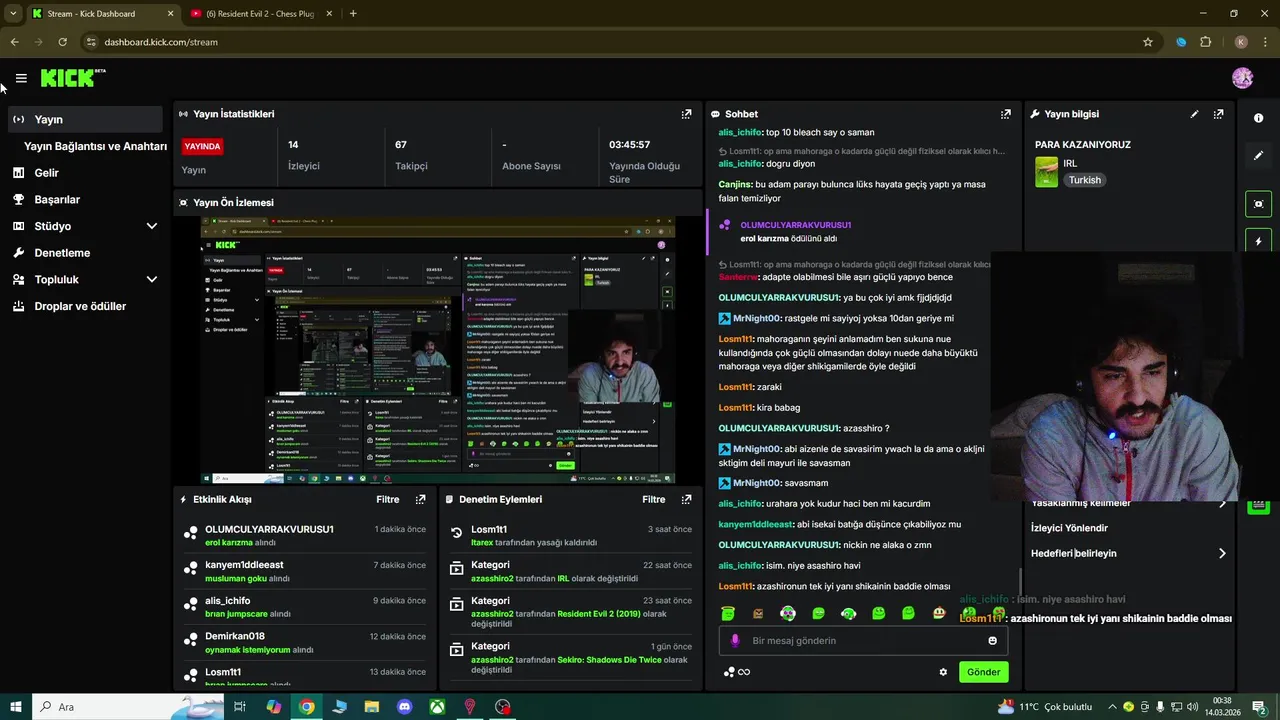Open Denetim Eylemleri Filtre dropdown
This screenshot has height=720, width=1280.
click(x=653, y=499)
